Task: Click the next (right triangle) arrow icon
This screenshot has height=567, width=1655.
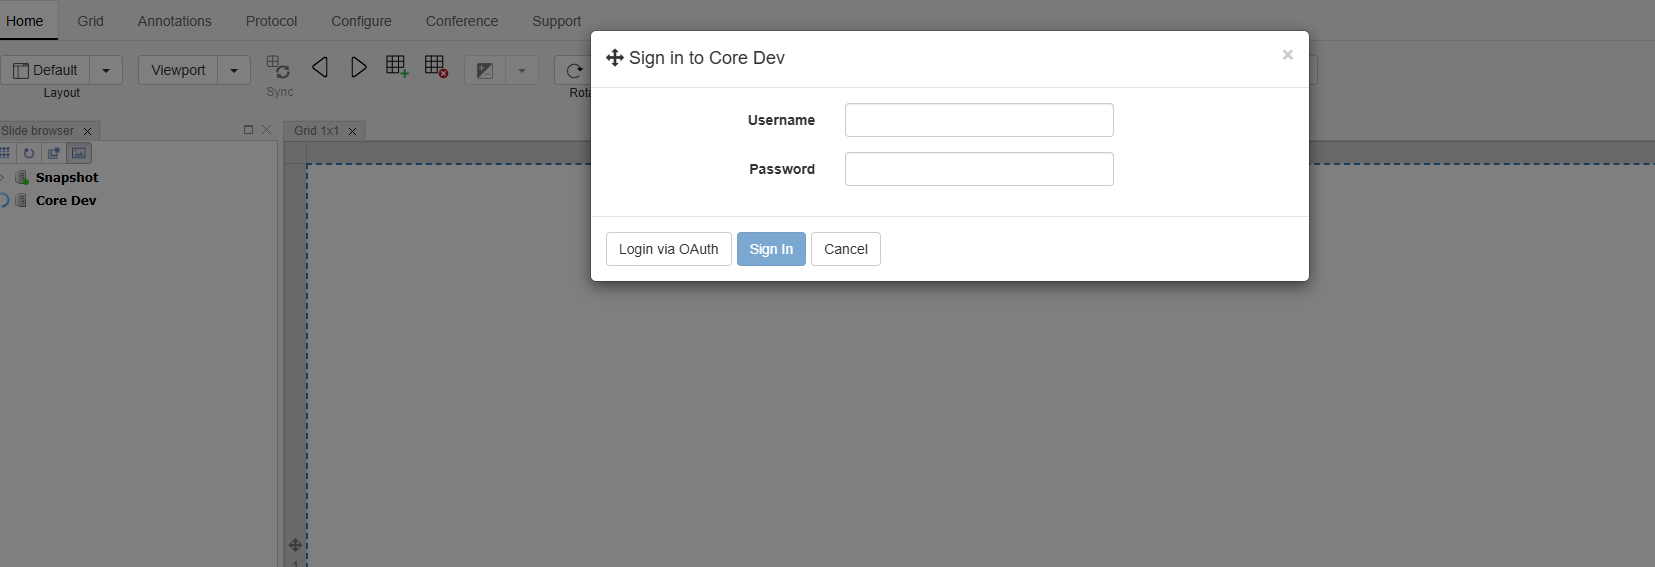Action: (358, 67)
